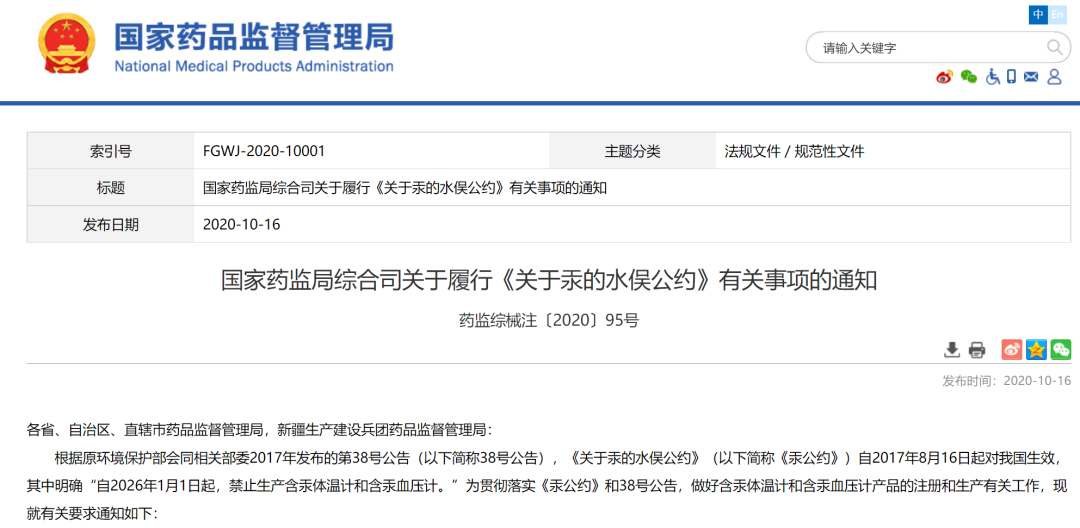This screenshot has height=528, width=1080.
Task: Click National Medical Products Administration text
Action: click(253, 66)
